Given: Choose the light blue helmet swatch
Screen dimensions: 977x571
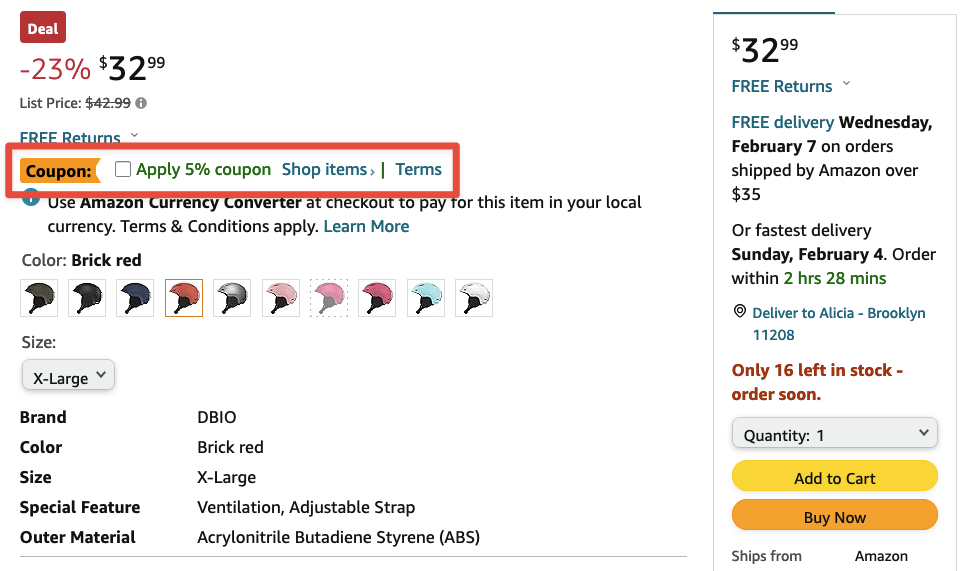Looking at the screenshot, I should (426, 298).
